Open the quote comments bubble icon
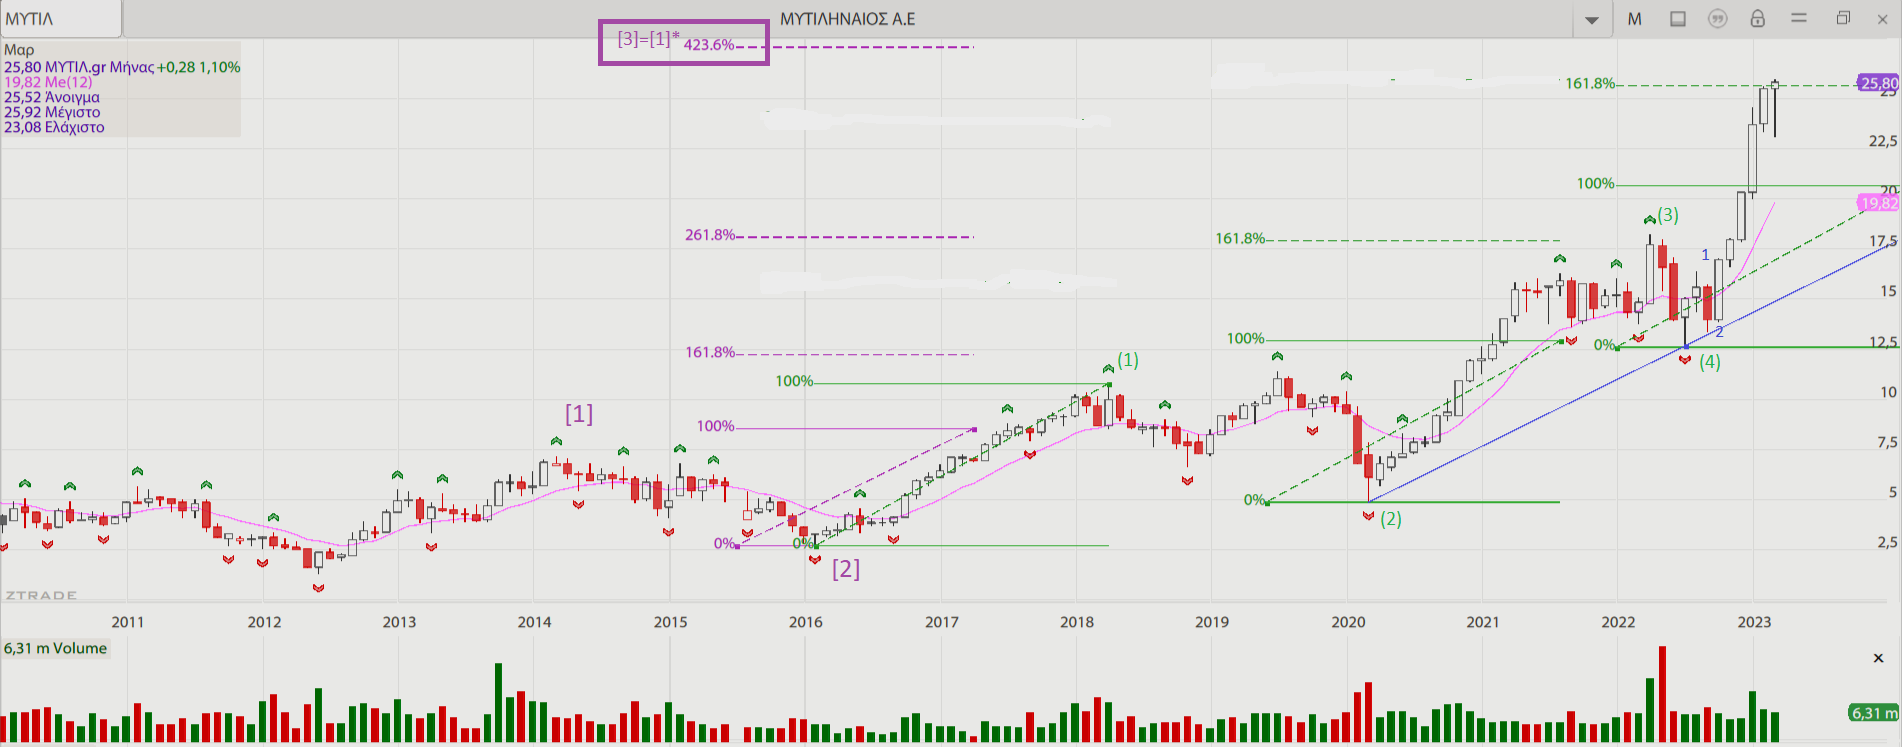1902x747 pixels. click(1717, 19)
